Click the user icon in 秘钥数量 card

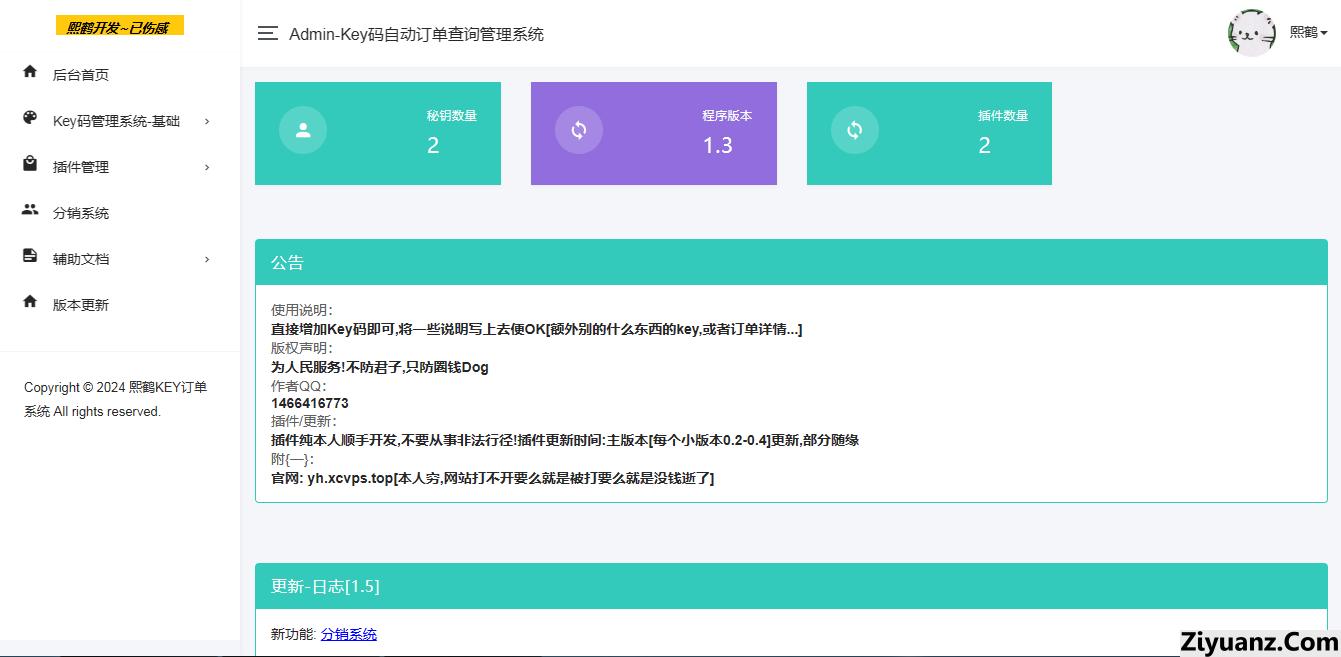[303, 130]
